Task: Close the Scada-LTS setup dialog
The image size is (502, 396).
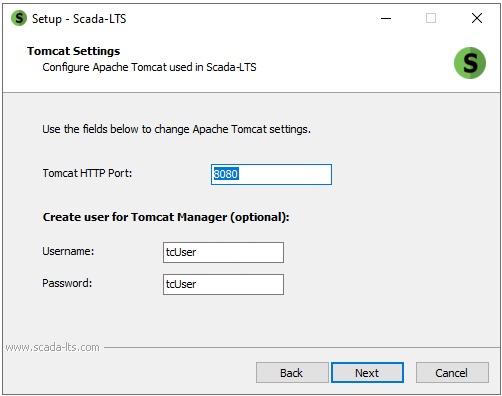Action: pos(477,18)
